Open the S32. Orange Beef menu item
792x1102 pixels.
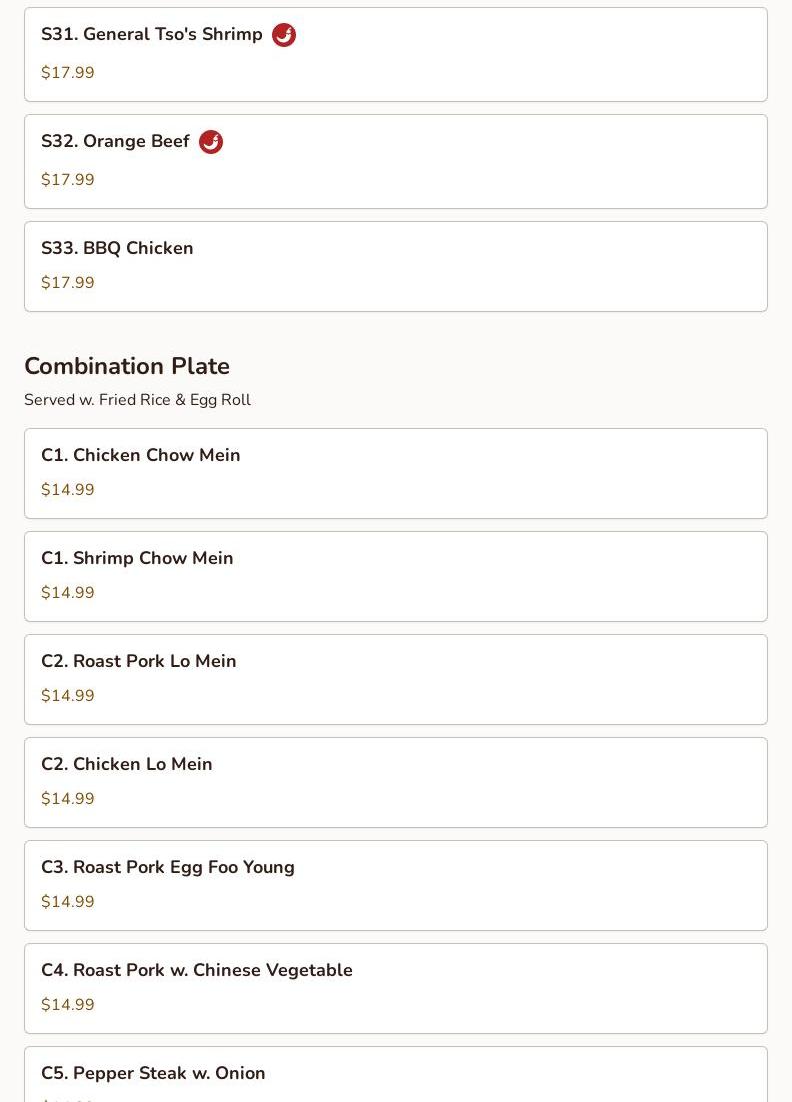115,142
